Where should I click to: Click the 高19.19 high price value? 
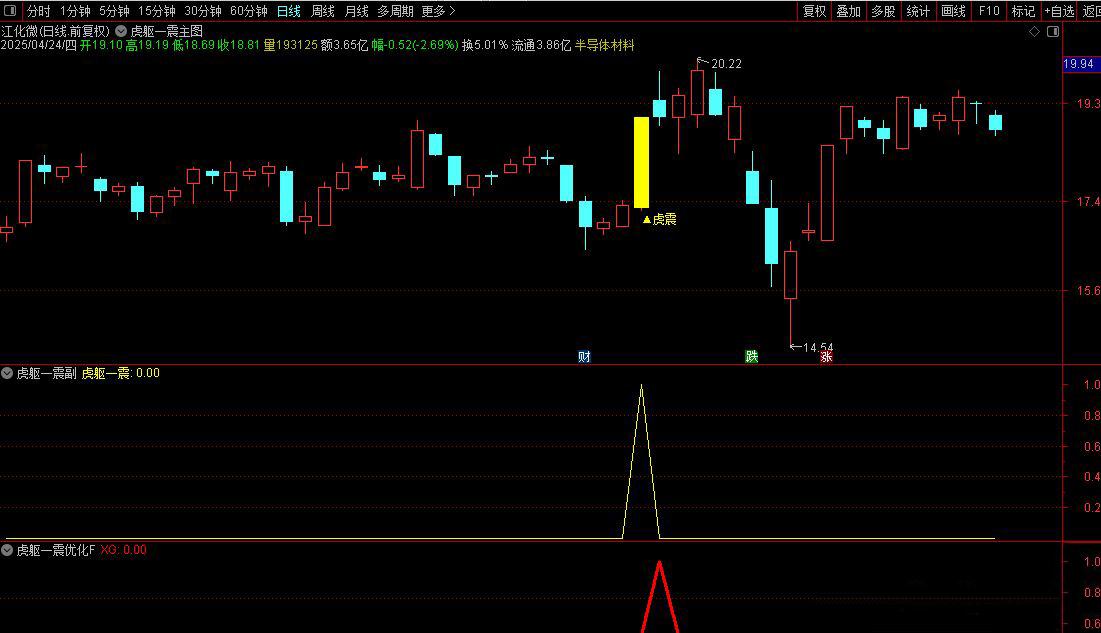pos(147,45)
